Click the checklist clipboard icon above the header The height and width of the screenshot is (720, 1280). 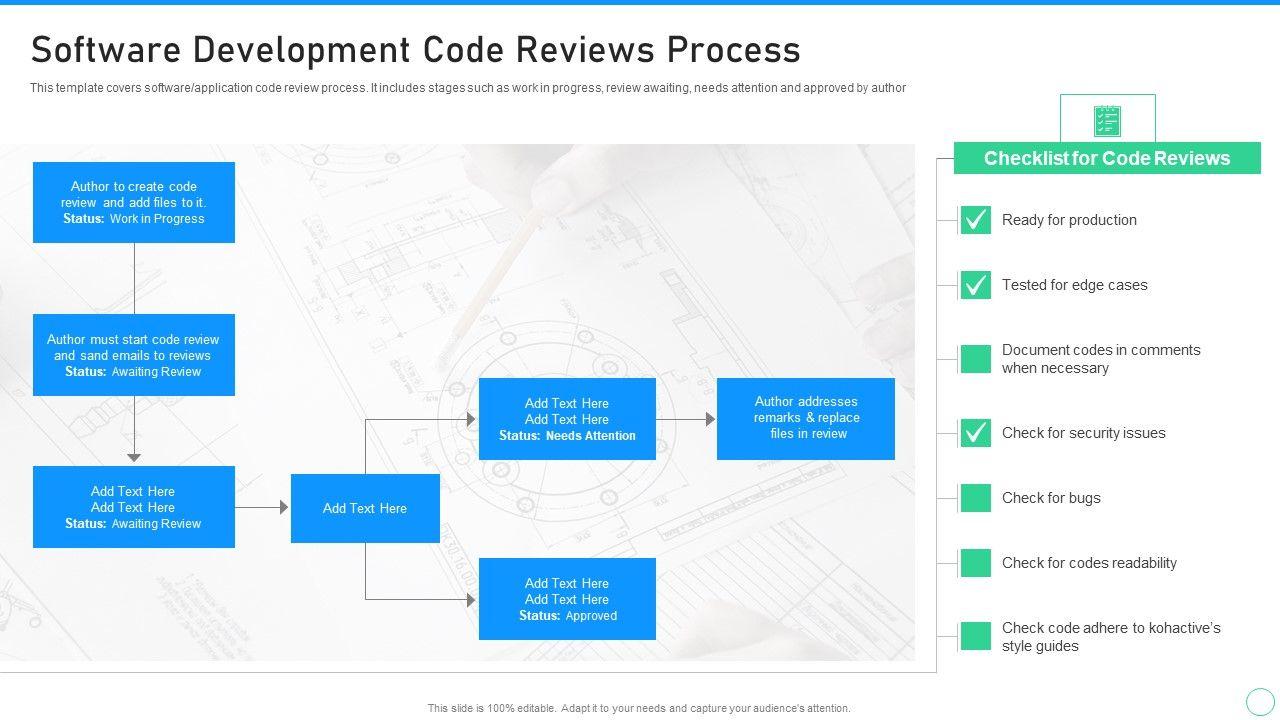(1107, 121)
